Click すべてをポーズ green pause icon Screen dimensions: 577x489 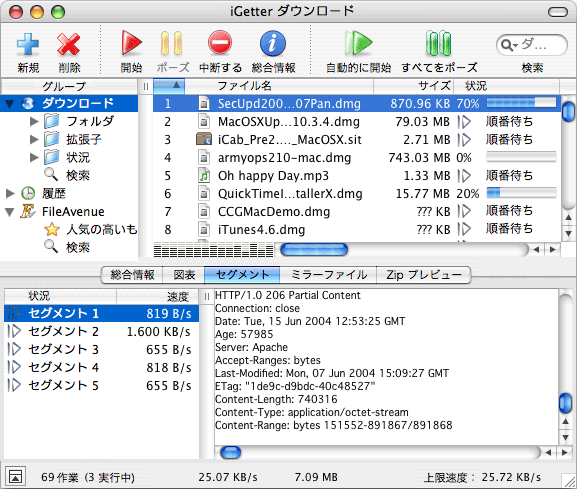[438, 43]
